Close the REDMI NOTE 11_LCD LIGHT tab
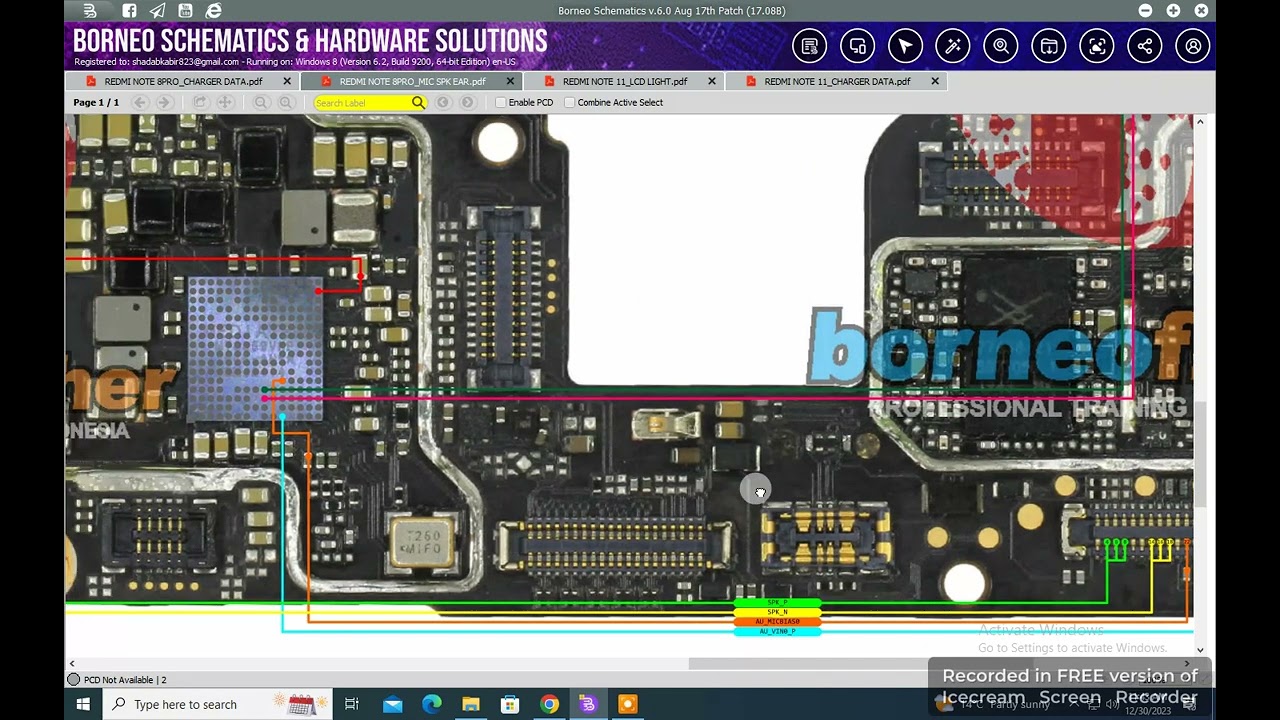Viewport: 1280px width, 720px height. point(712,81)
